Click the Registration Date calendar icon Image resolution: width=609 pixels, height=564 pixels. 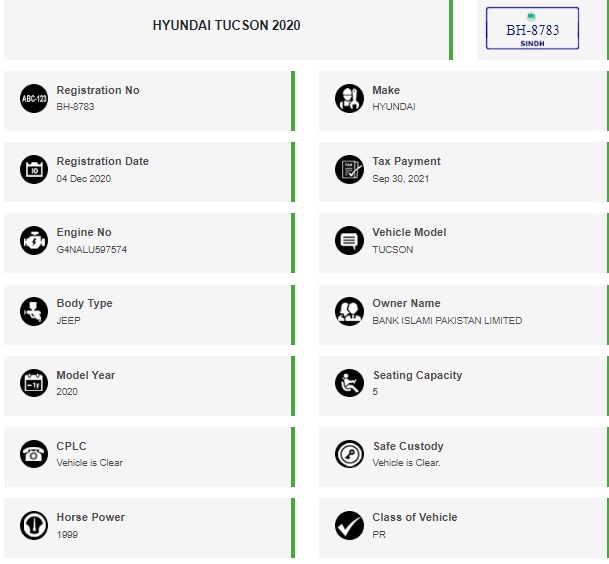click(x=33, y=169)
